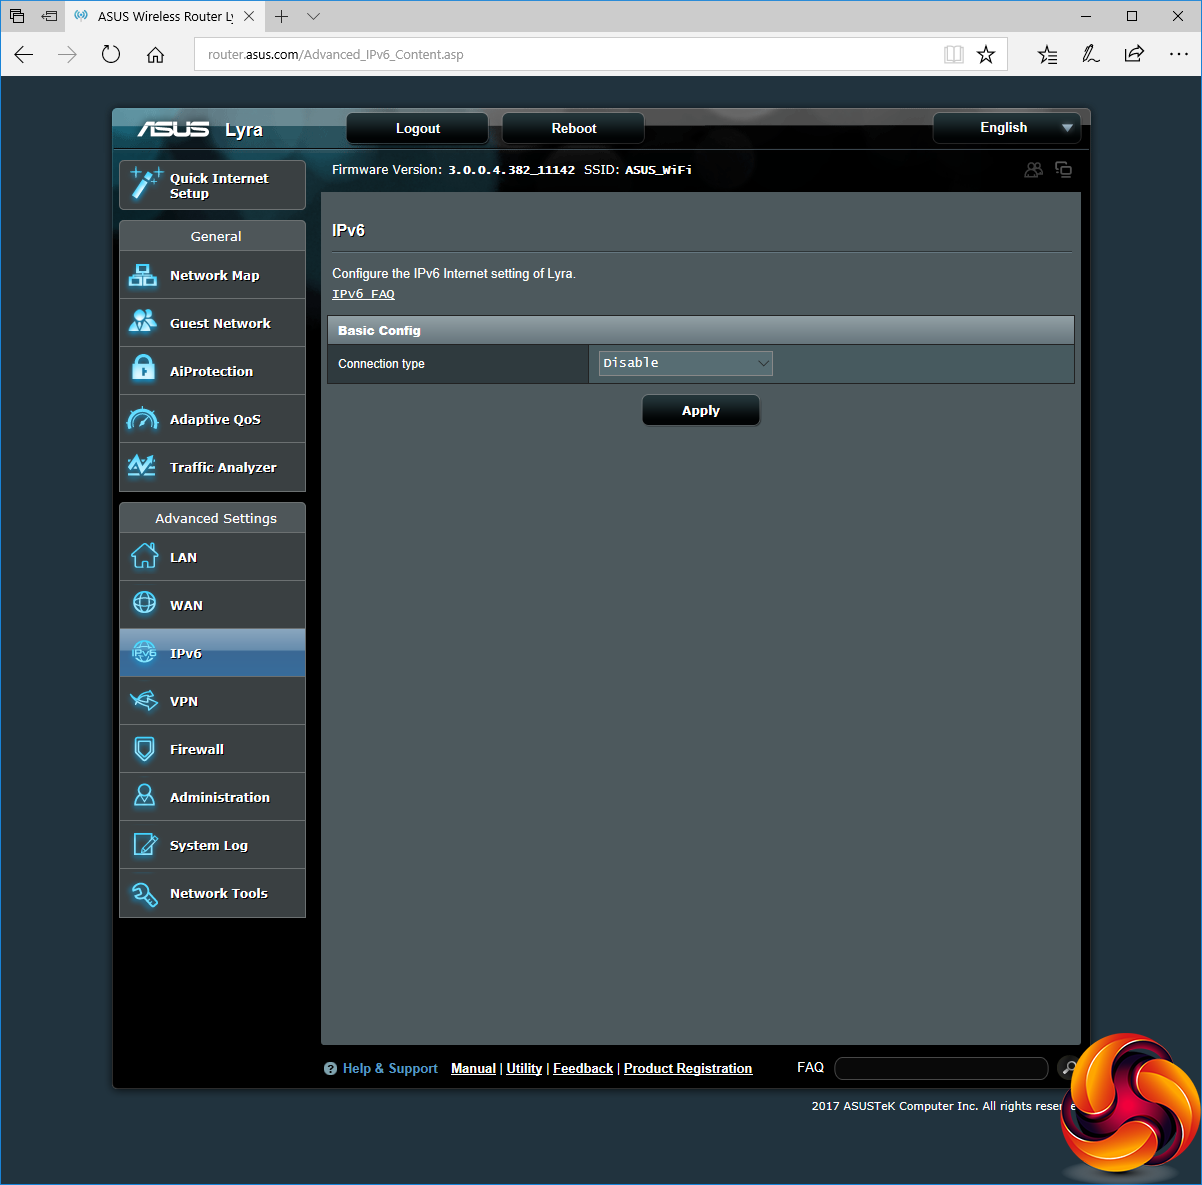This screenshot has width=1202, height=1185.
Task: Click the Share page icon
Action: point(1134,55)
